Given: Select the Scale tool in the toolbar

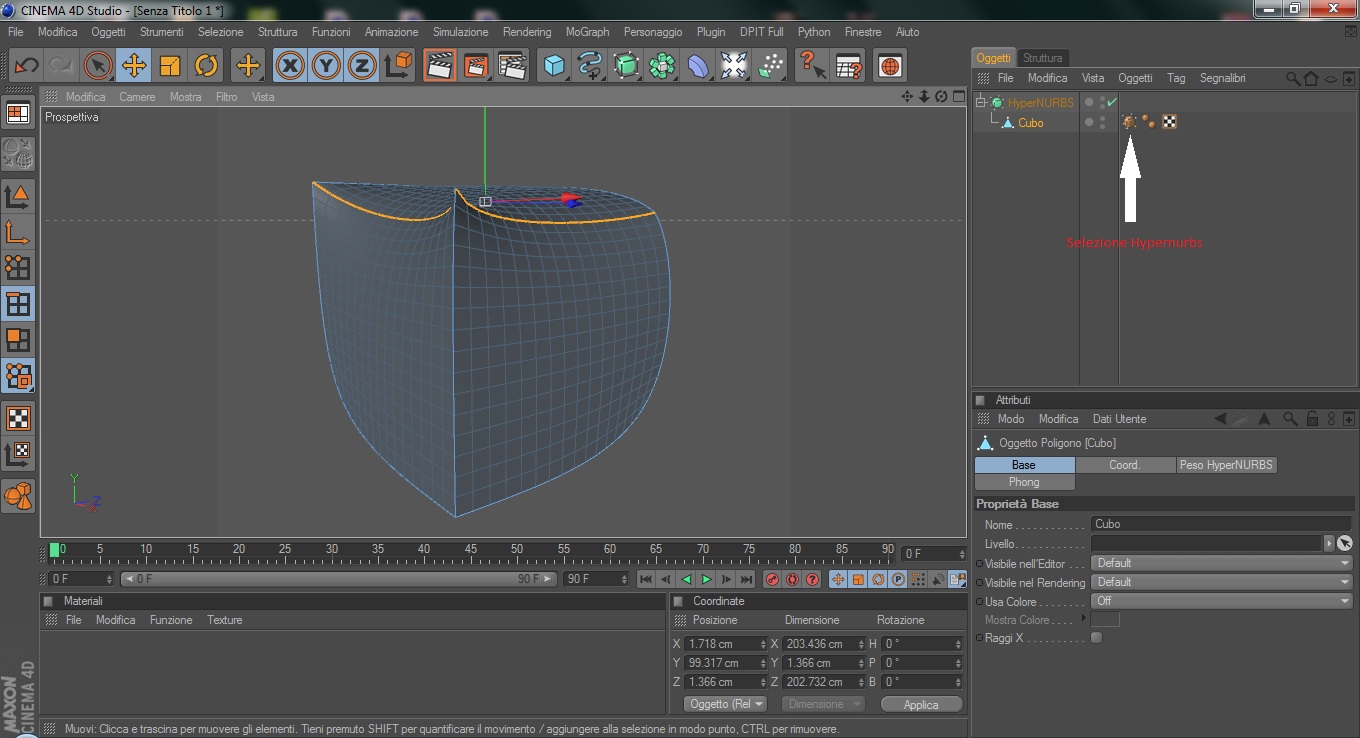Looking at the screenshot, I should click(170, 66).
